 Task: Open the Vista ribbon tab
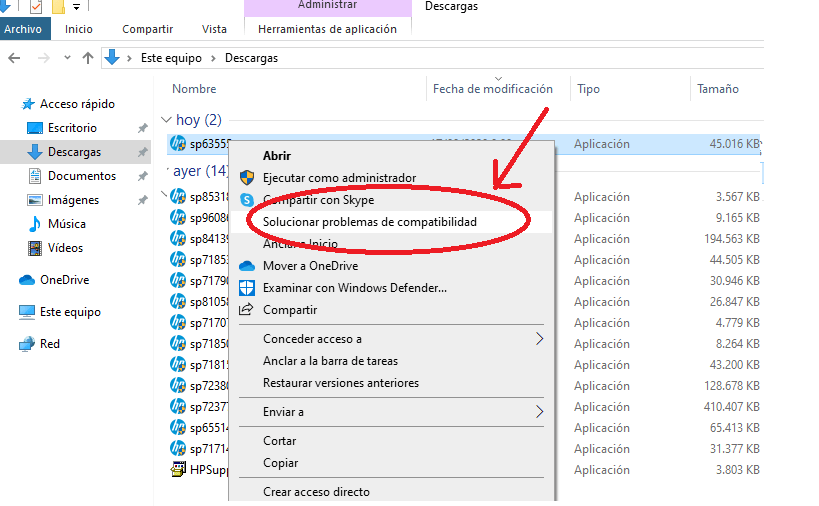point(214,29)
